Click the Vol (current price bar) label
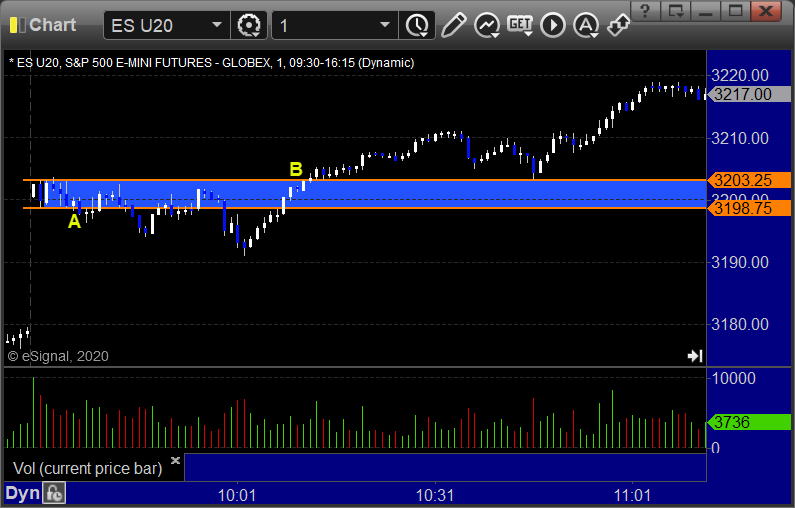Screen dimensions: 795x508 [87, 468]
